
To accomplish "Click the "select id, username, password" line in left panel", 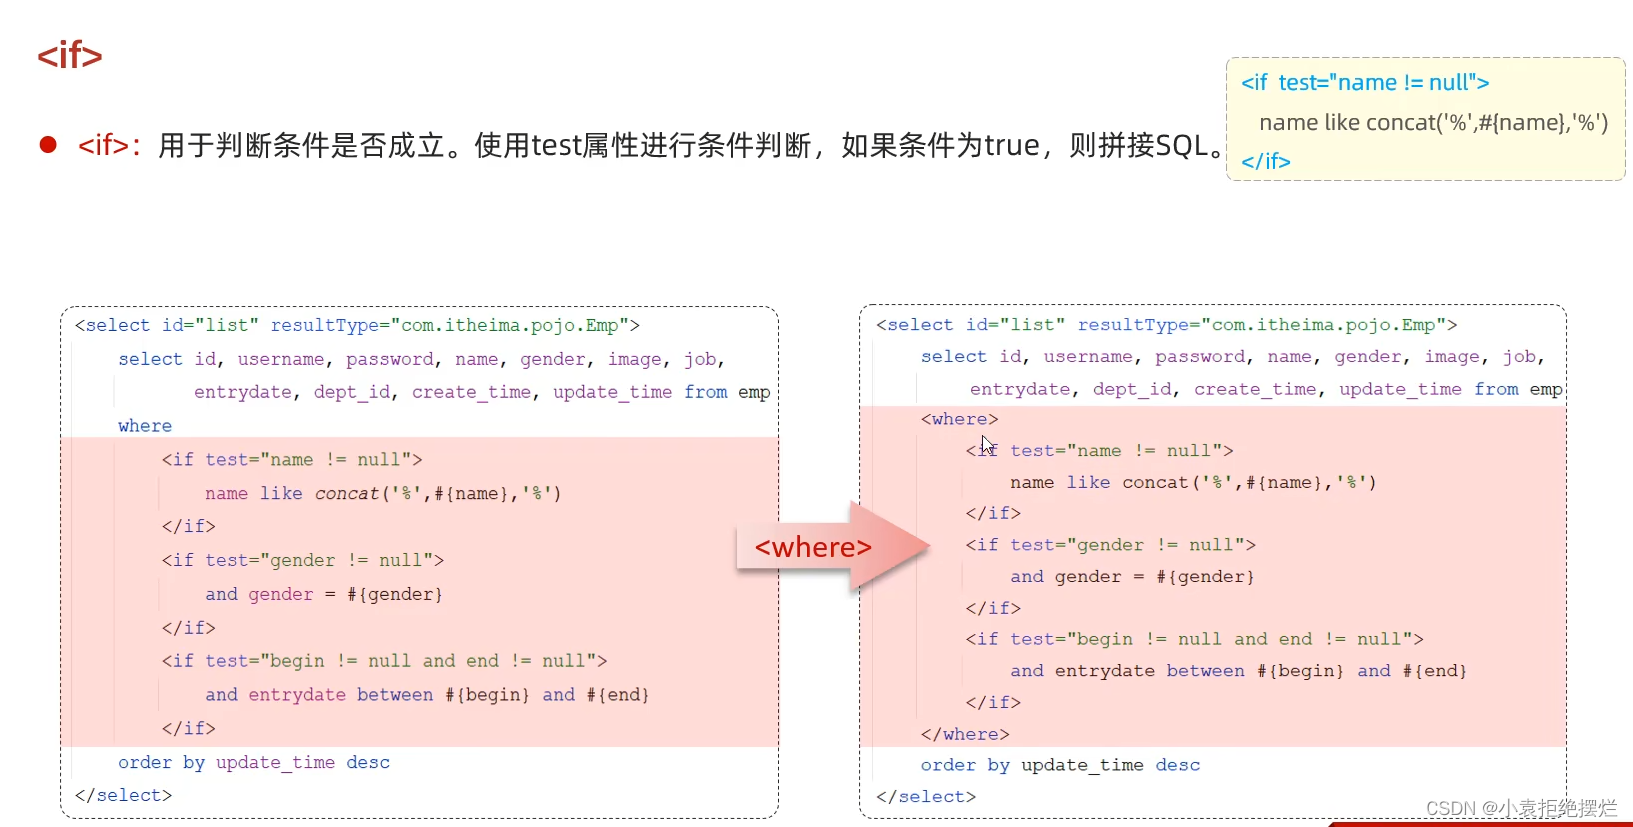I will [x=421, y=359].
